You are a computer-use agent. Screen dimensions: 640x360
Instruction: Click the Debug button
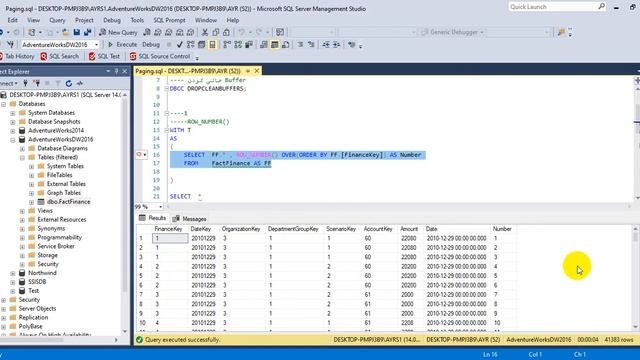click(x=151, y=44)
